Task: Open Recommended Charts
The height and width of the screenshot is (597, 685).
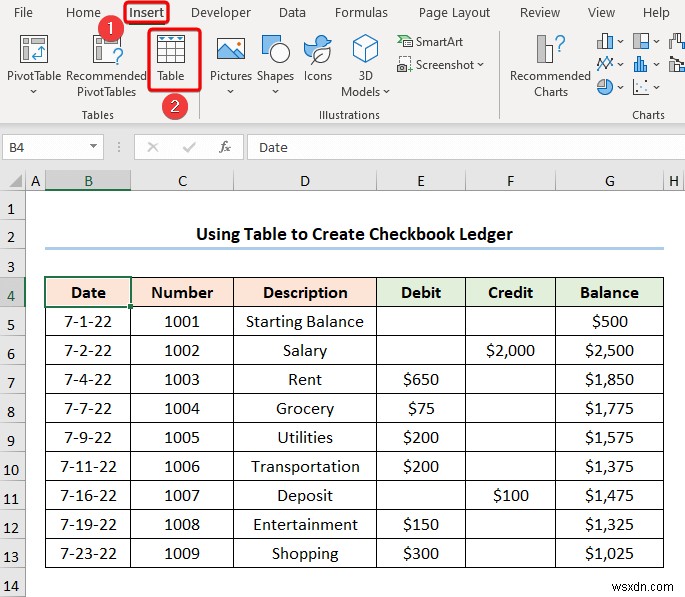Action: coord(550,66)
